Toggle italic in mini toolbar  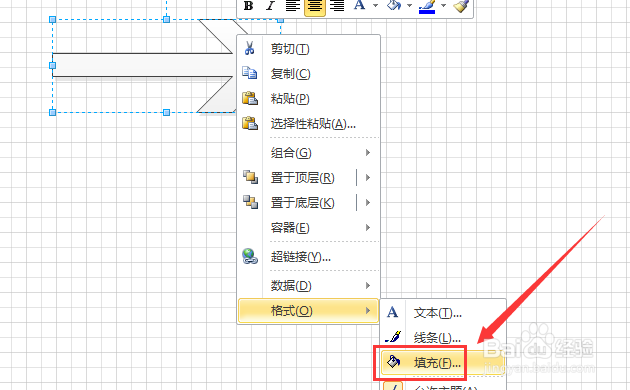tap(270, 6)
